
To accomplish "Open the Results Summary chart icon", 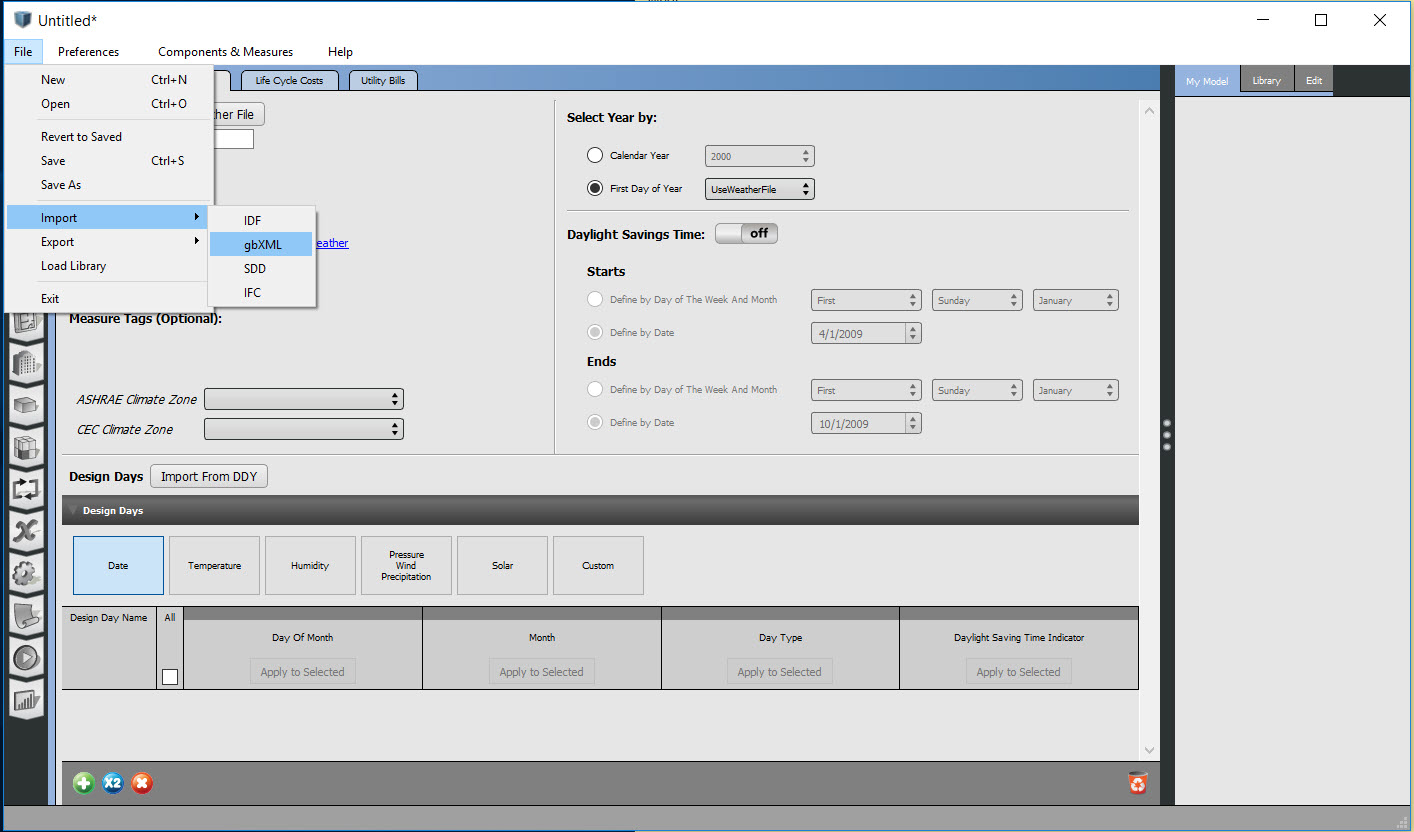I will tap(26, 698).
